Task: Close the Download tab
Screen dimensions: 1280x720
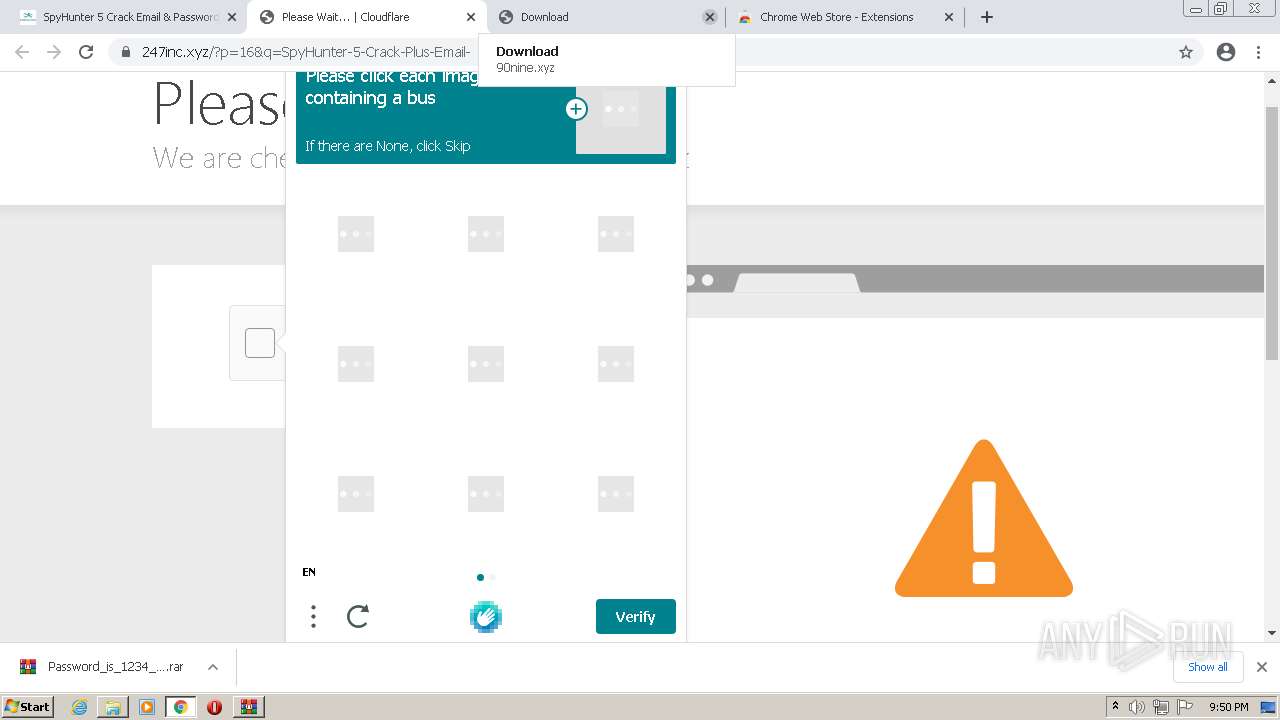Action: coord(710,17)
